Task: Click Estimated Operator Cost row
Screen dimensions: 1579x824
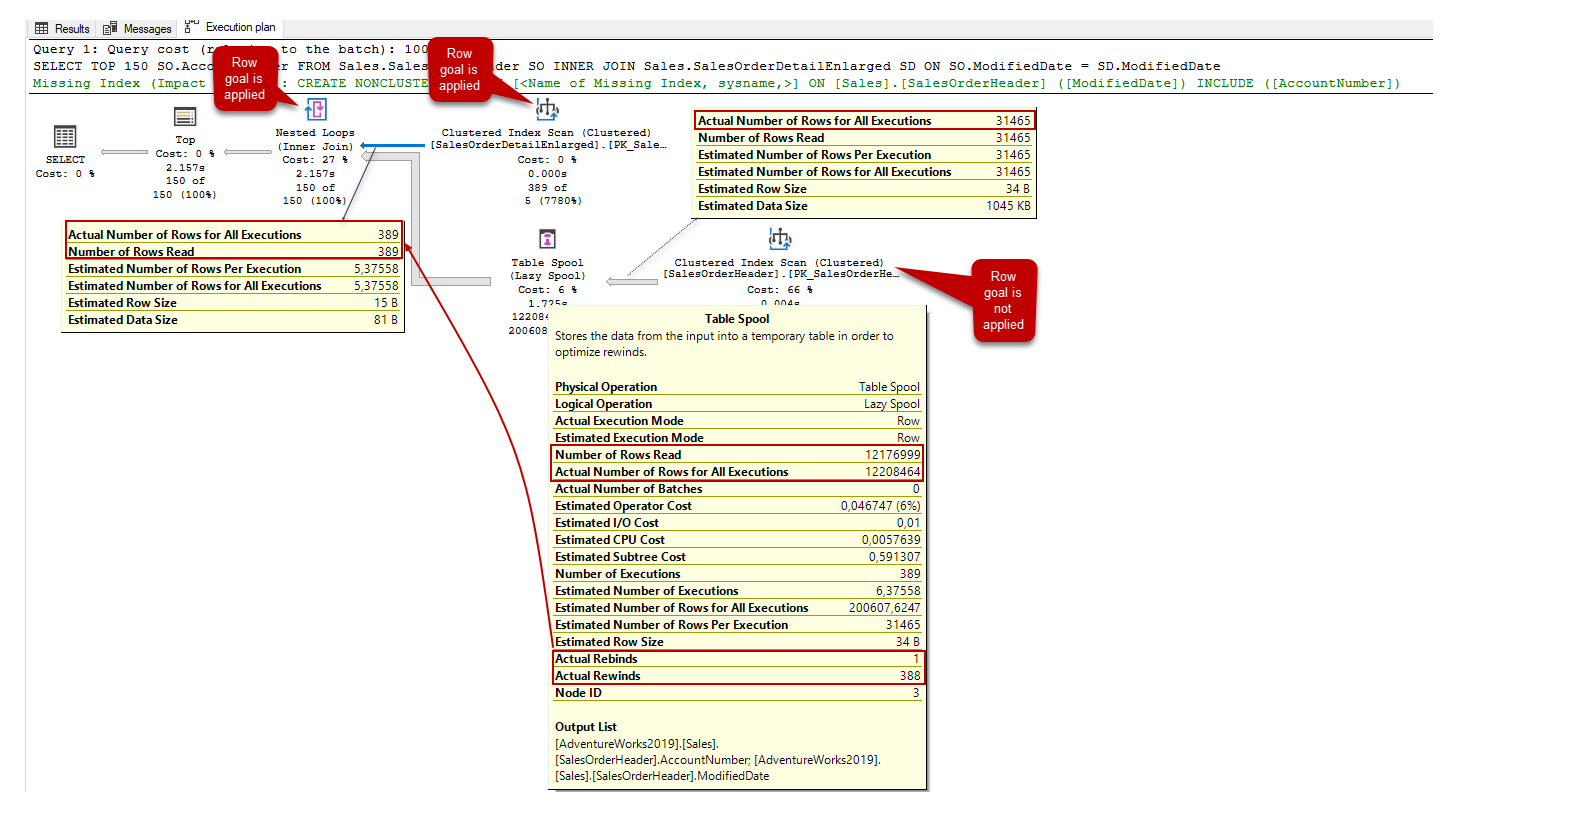Action: pyautogui.click(x=737, y=506)
